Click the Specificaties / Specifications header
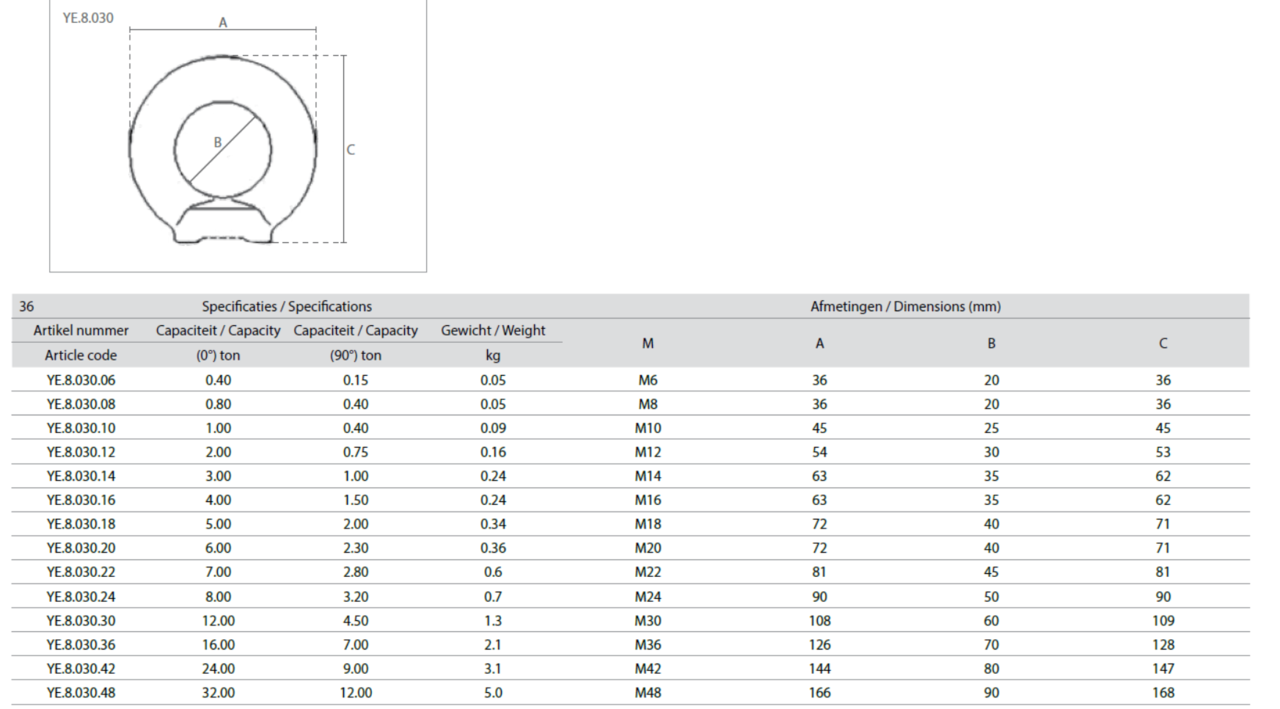The image size is (1280, 709). (287, 307)
